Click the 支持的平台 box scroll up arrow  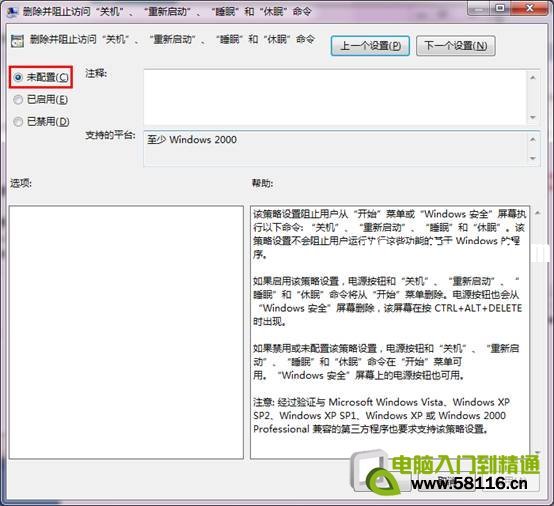[533, 140]
